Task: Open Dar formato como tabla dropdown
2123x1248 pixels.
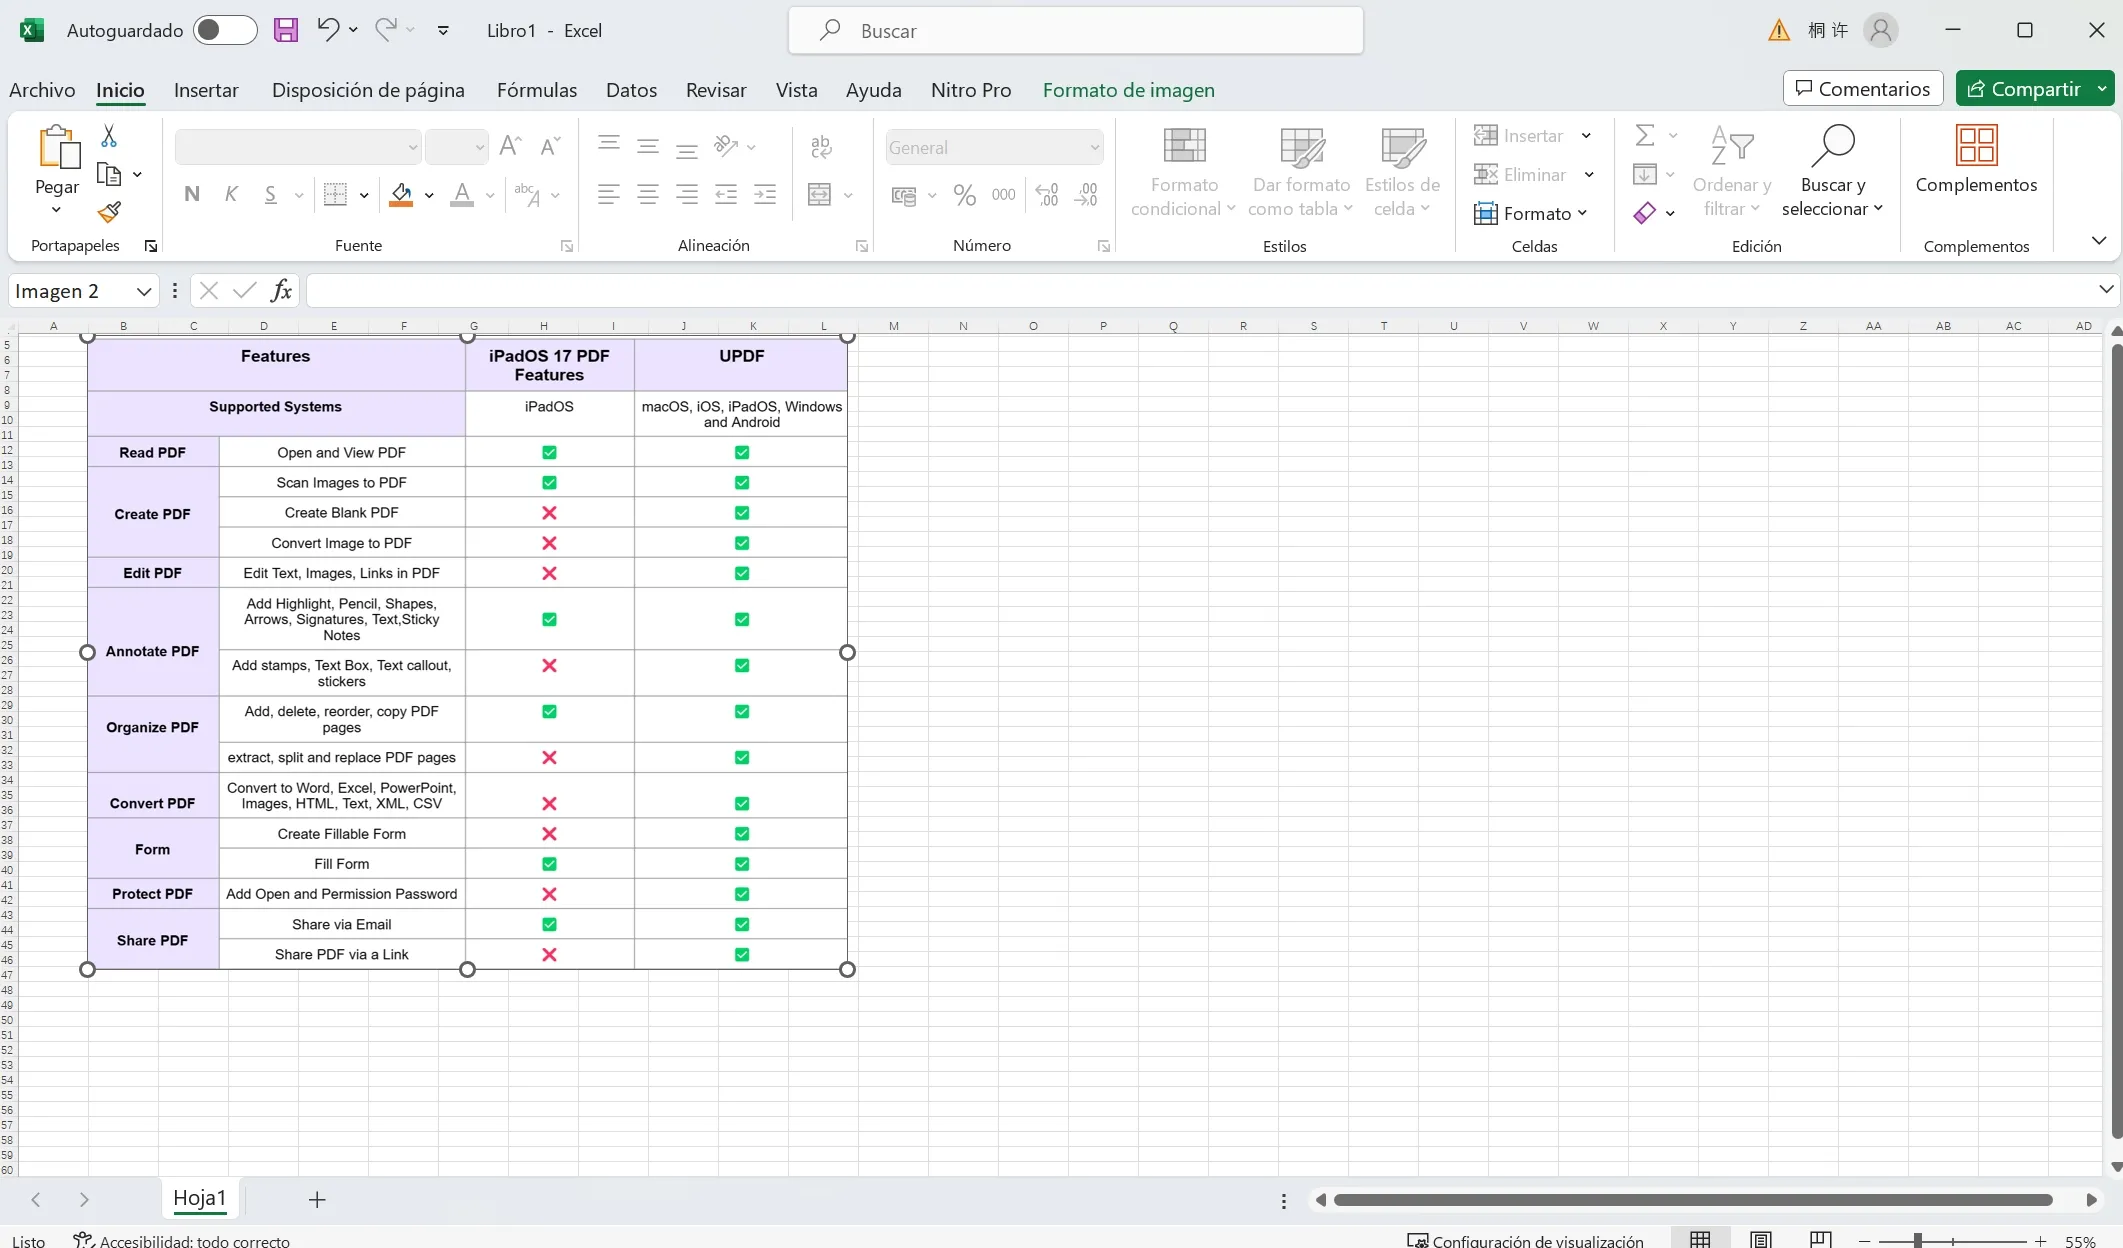Action: (x=1301, y=171)
